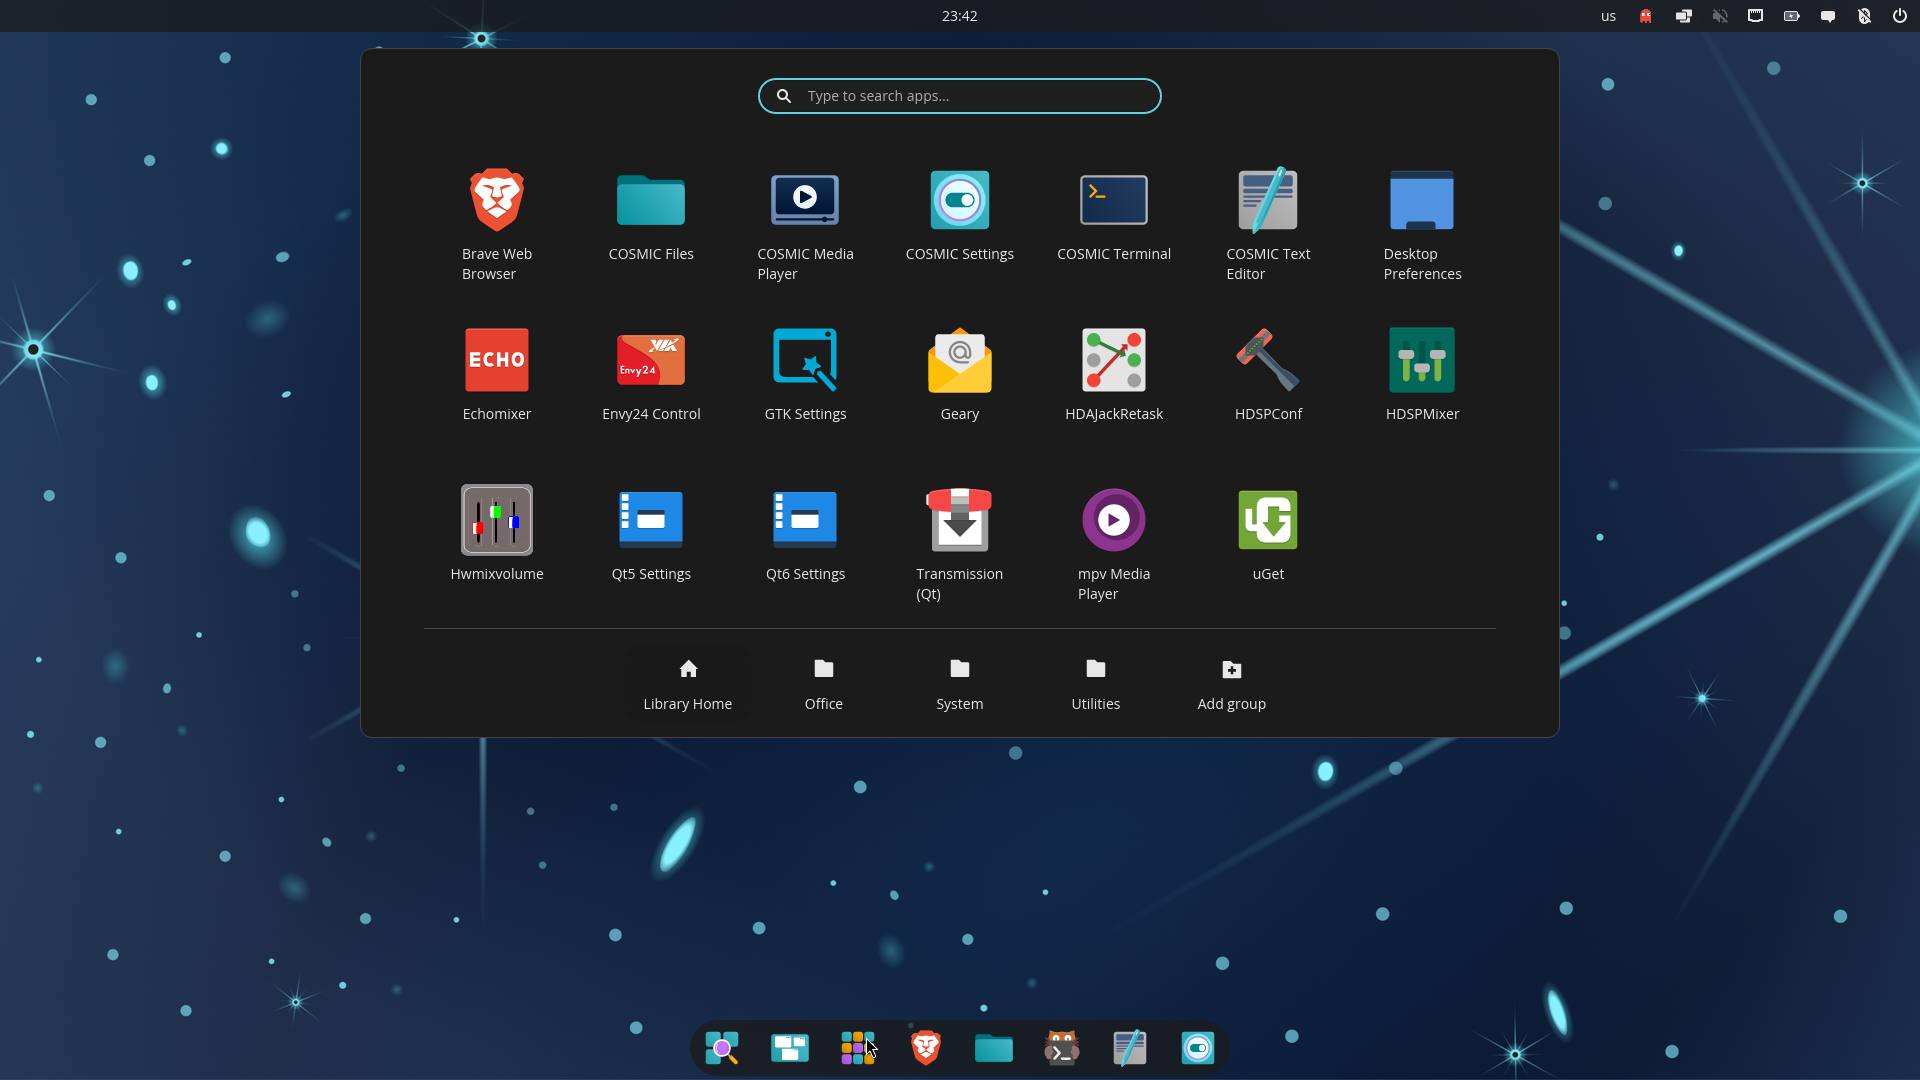Open the text editor from the dock
The height and width of the screenshot is (1080, 1920).
pos(1130,1048)
